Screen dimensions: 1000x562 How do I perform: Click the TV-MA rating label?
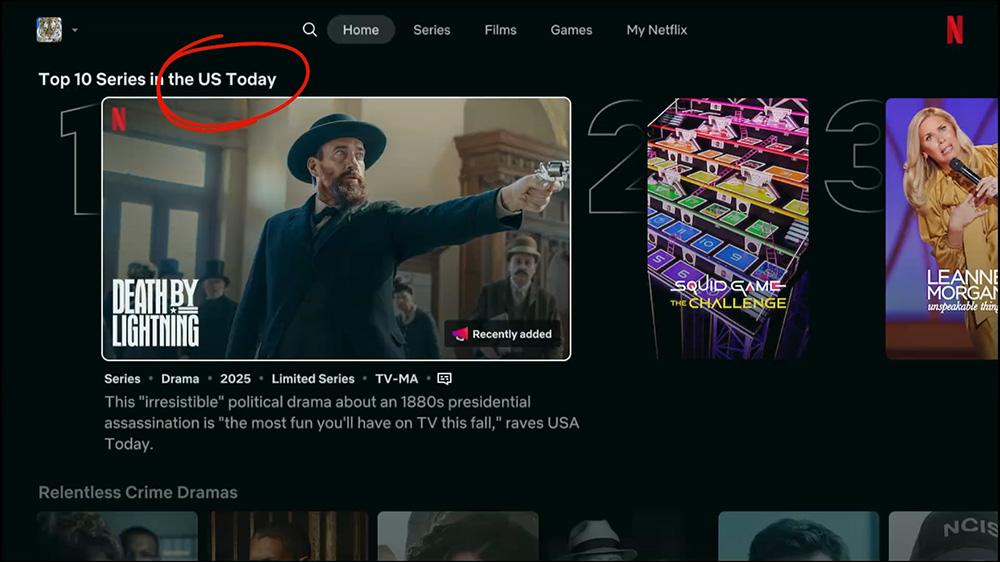point(397,379)
